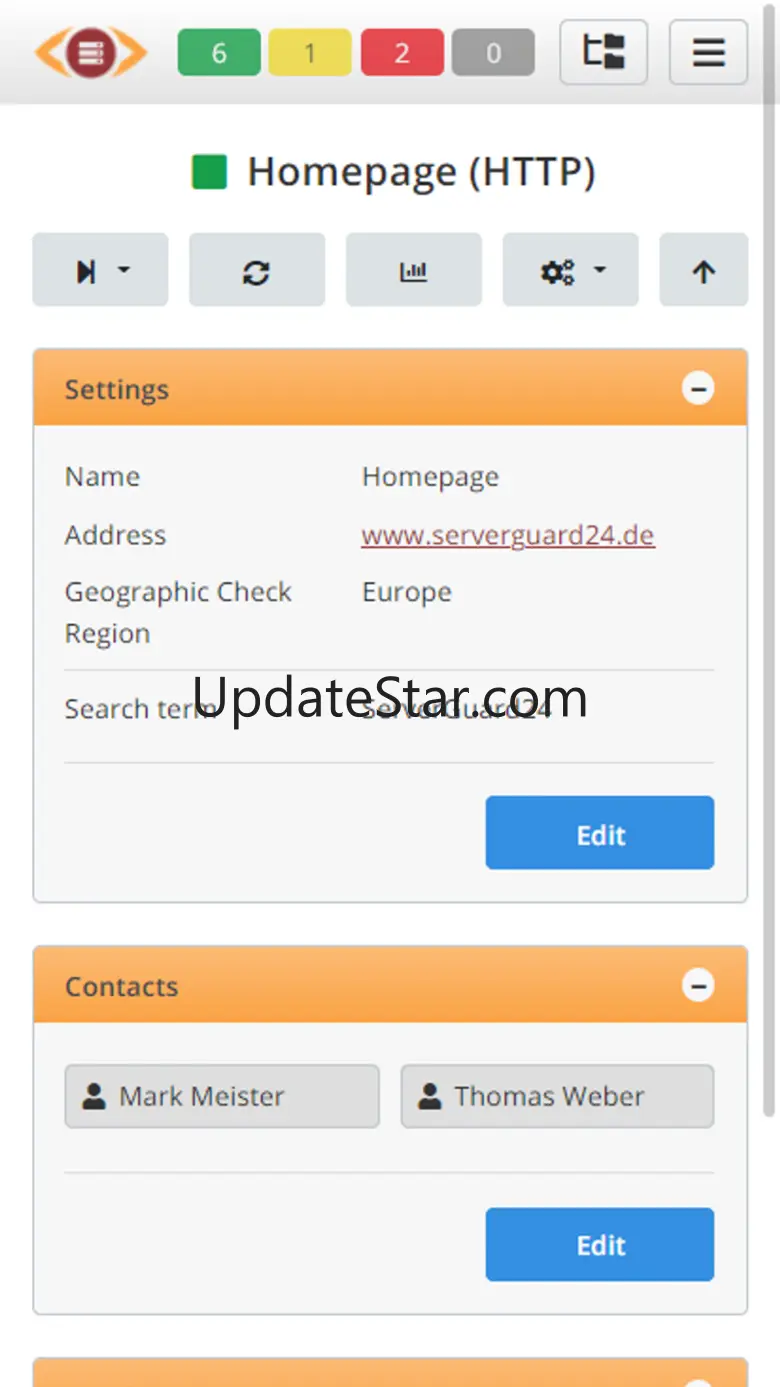This screenshot has height=1387, width=780.
Task: Click the Homepage name value
Action: 430,477
